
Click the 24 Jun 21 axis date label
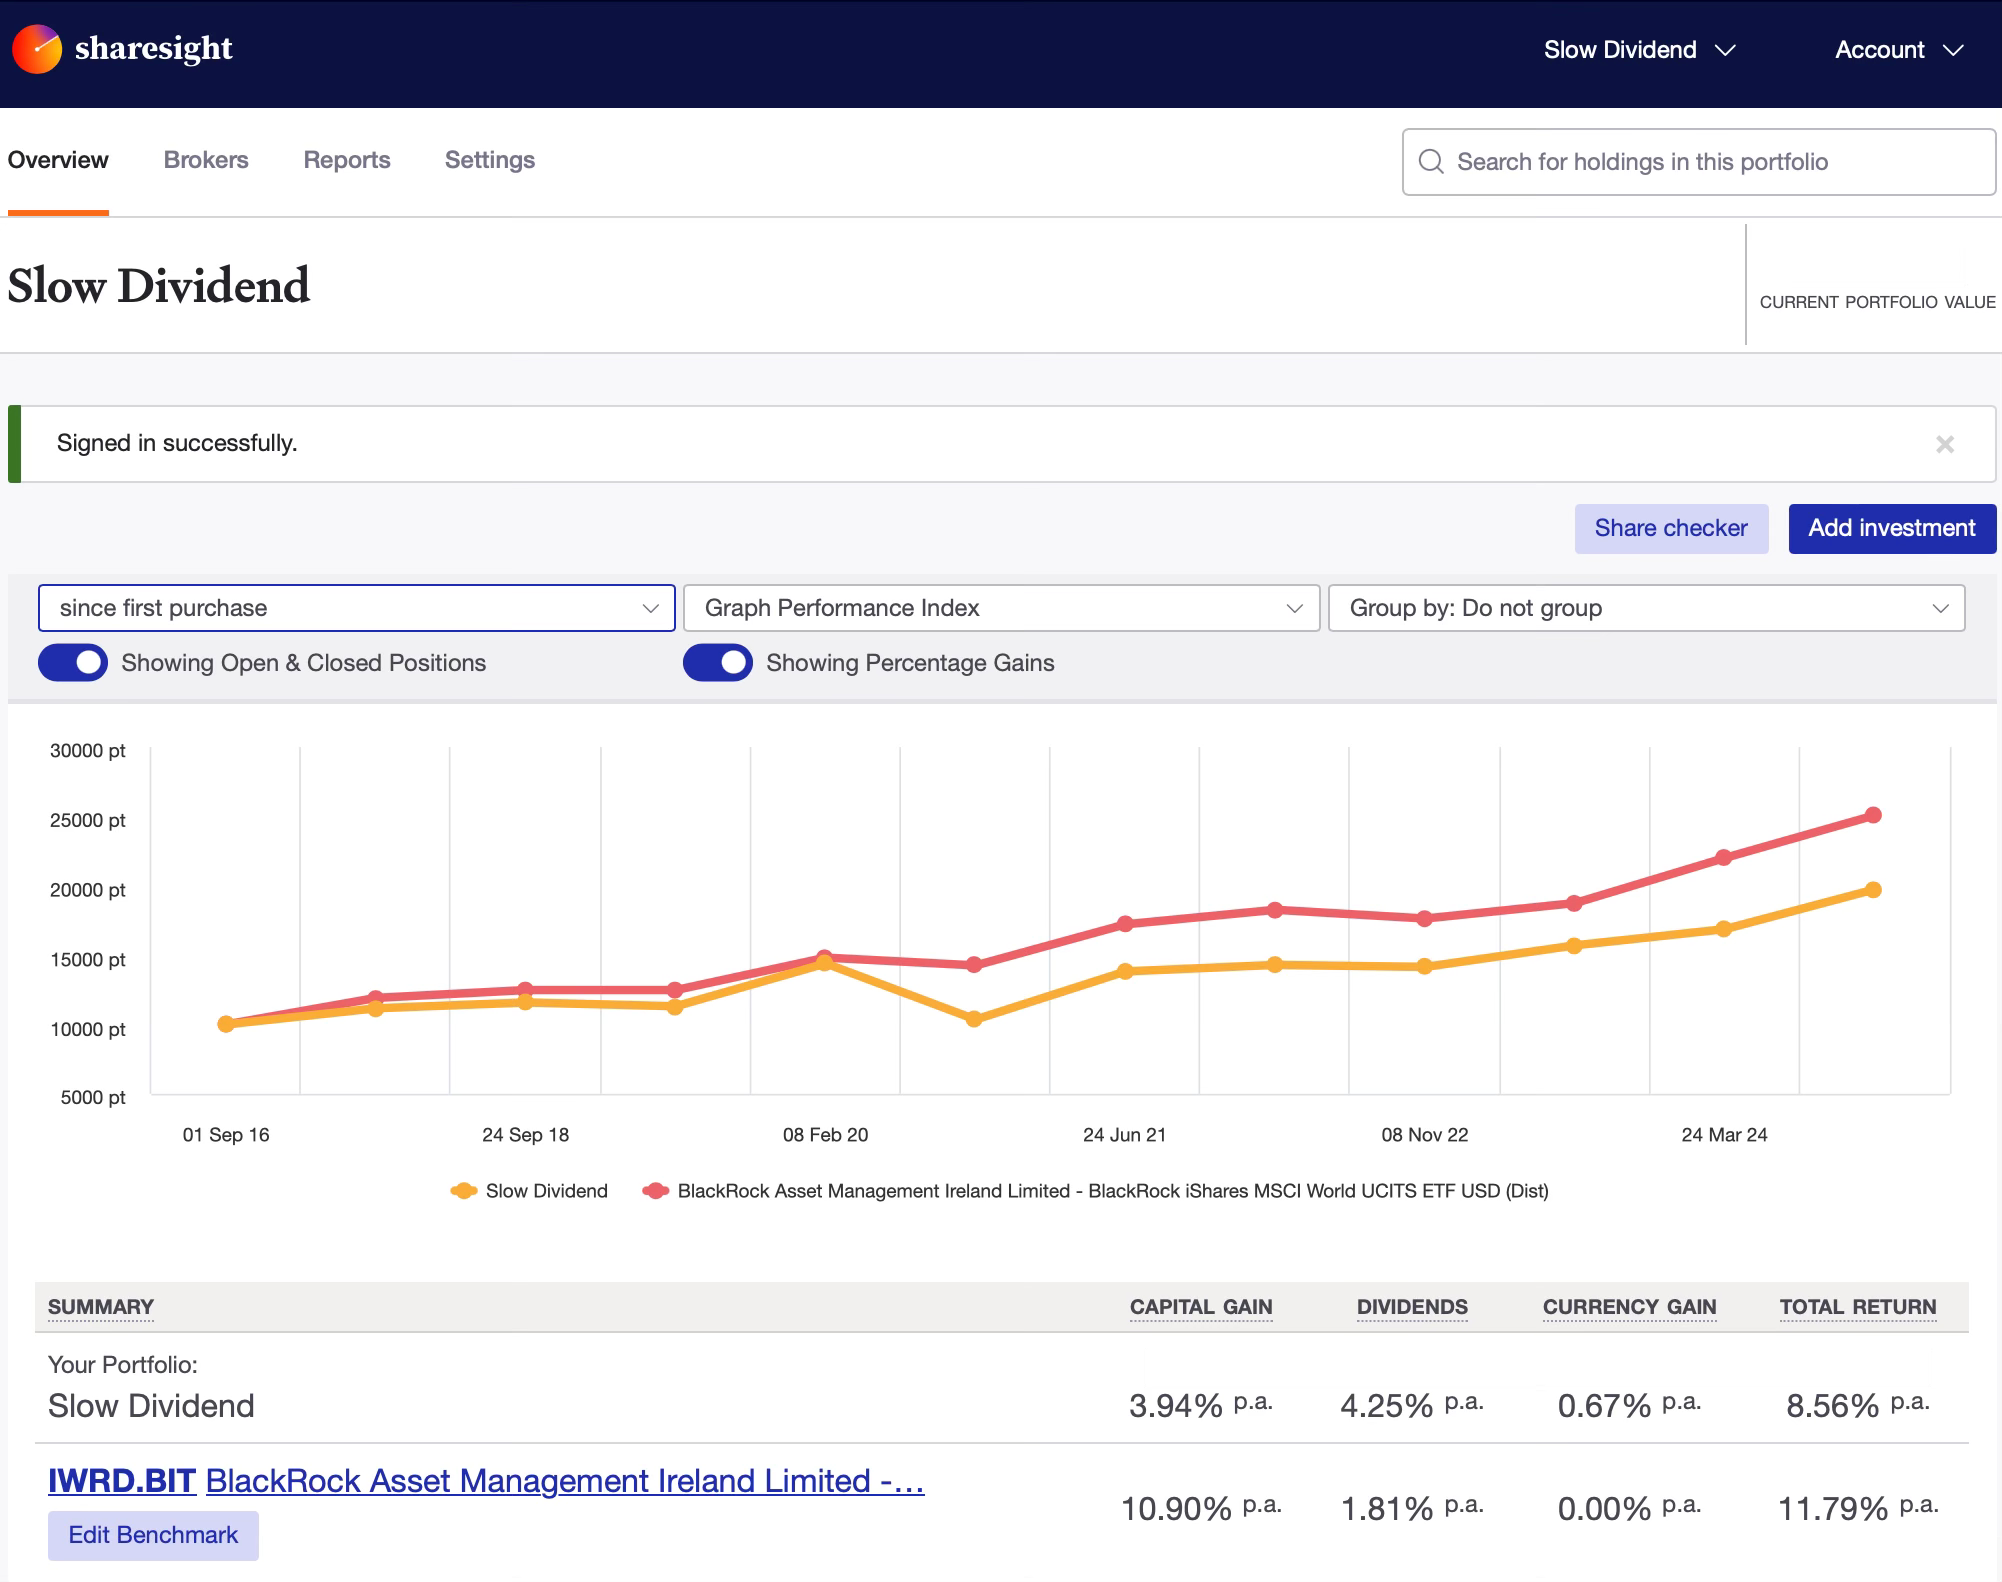click(1124, 1135)
